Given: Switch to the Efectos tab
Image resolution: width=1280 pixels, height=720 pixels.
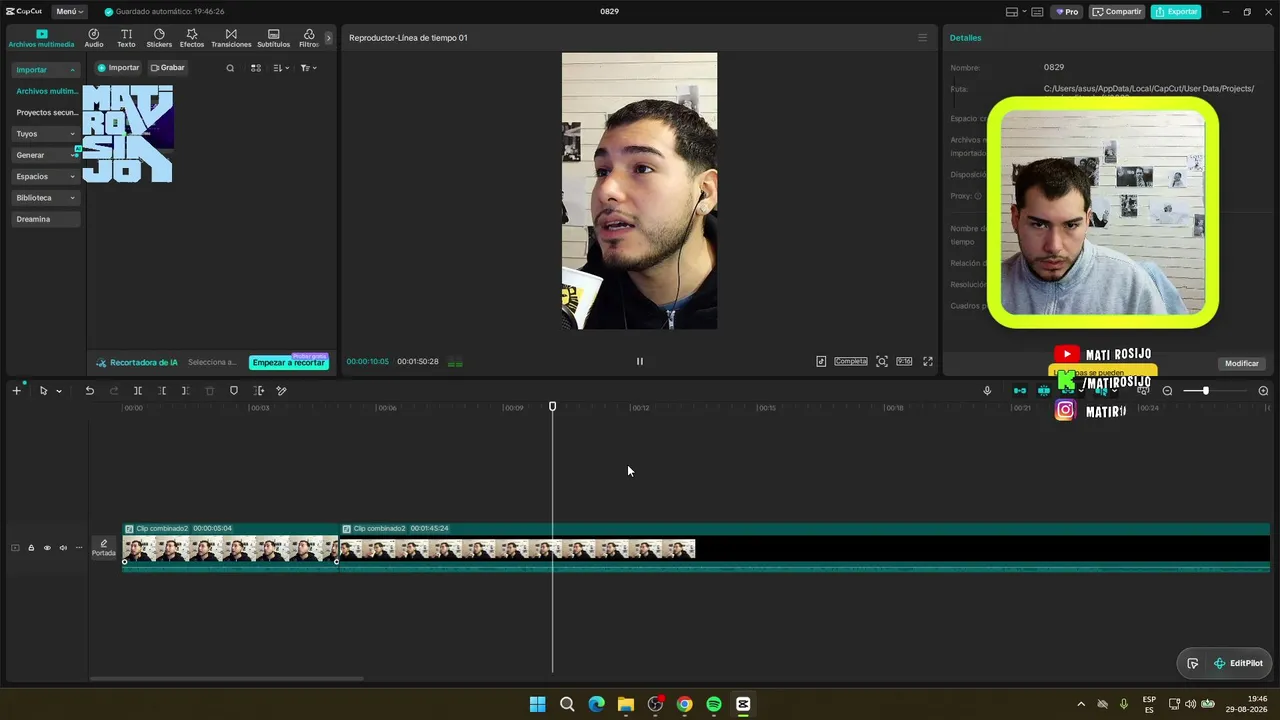Looking at the screenshot, I should 192,38.
